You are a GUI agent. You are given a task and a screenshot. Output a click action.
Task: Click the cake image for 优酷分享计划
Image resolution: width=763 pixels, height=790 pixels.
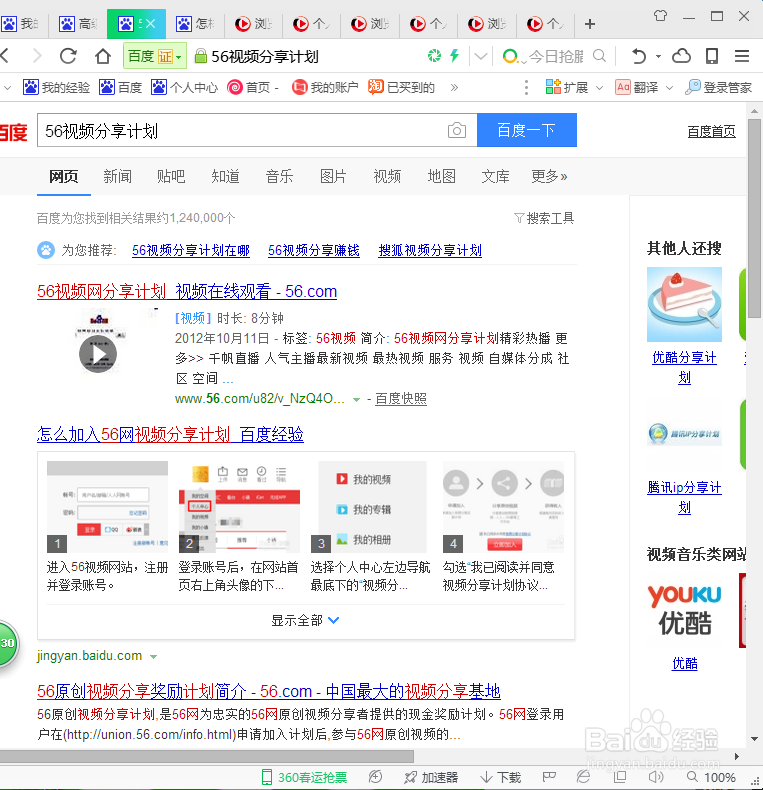coord(684,304)
